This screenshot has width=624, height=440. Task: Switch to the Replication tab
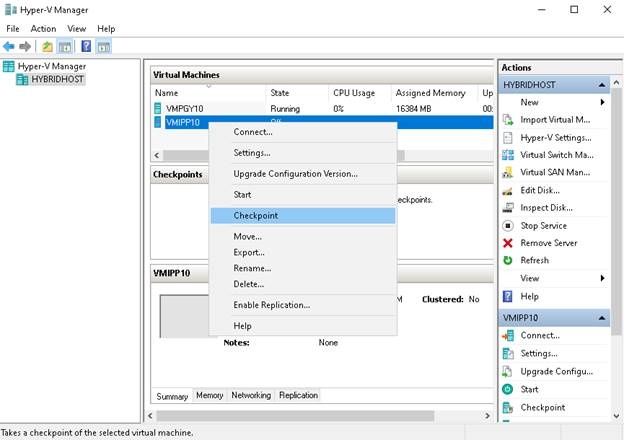point(298,395)
